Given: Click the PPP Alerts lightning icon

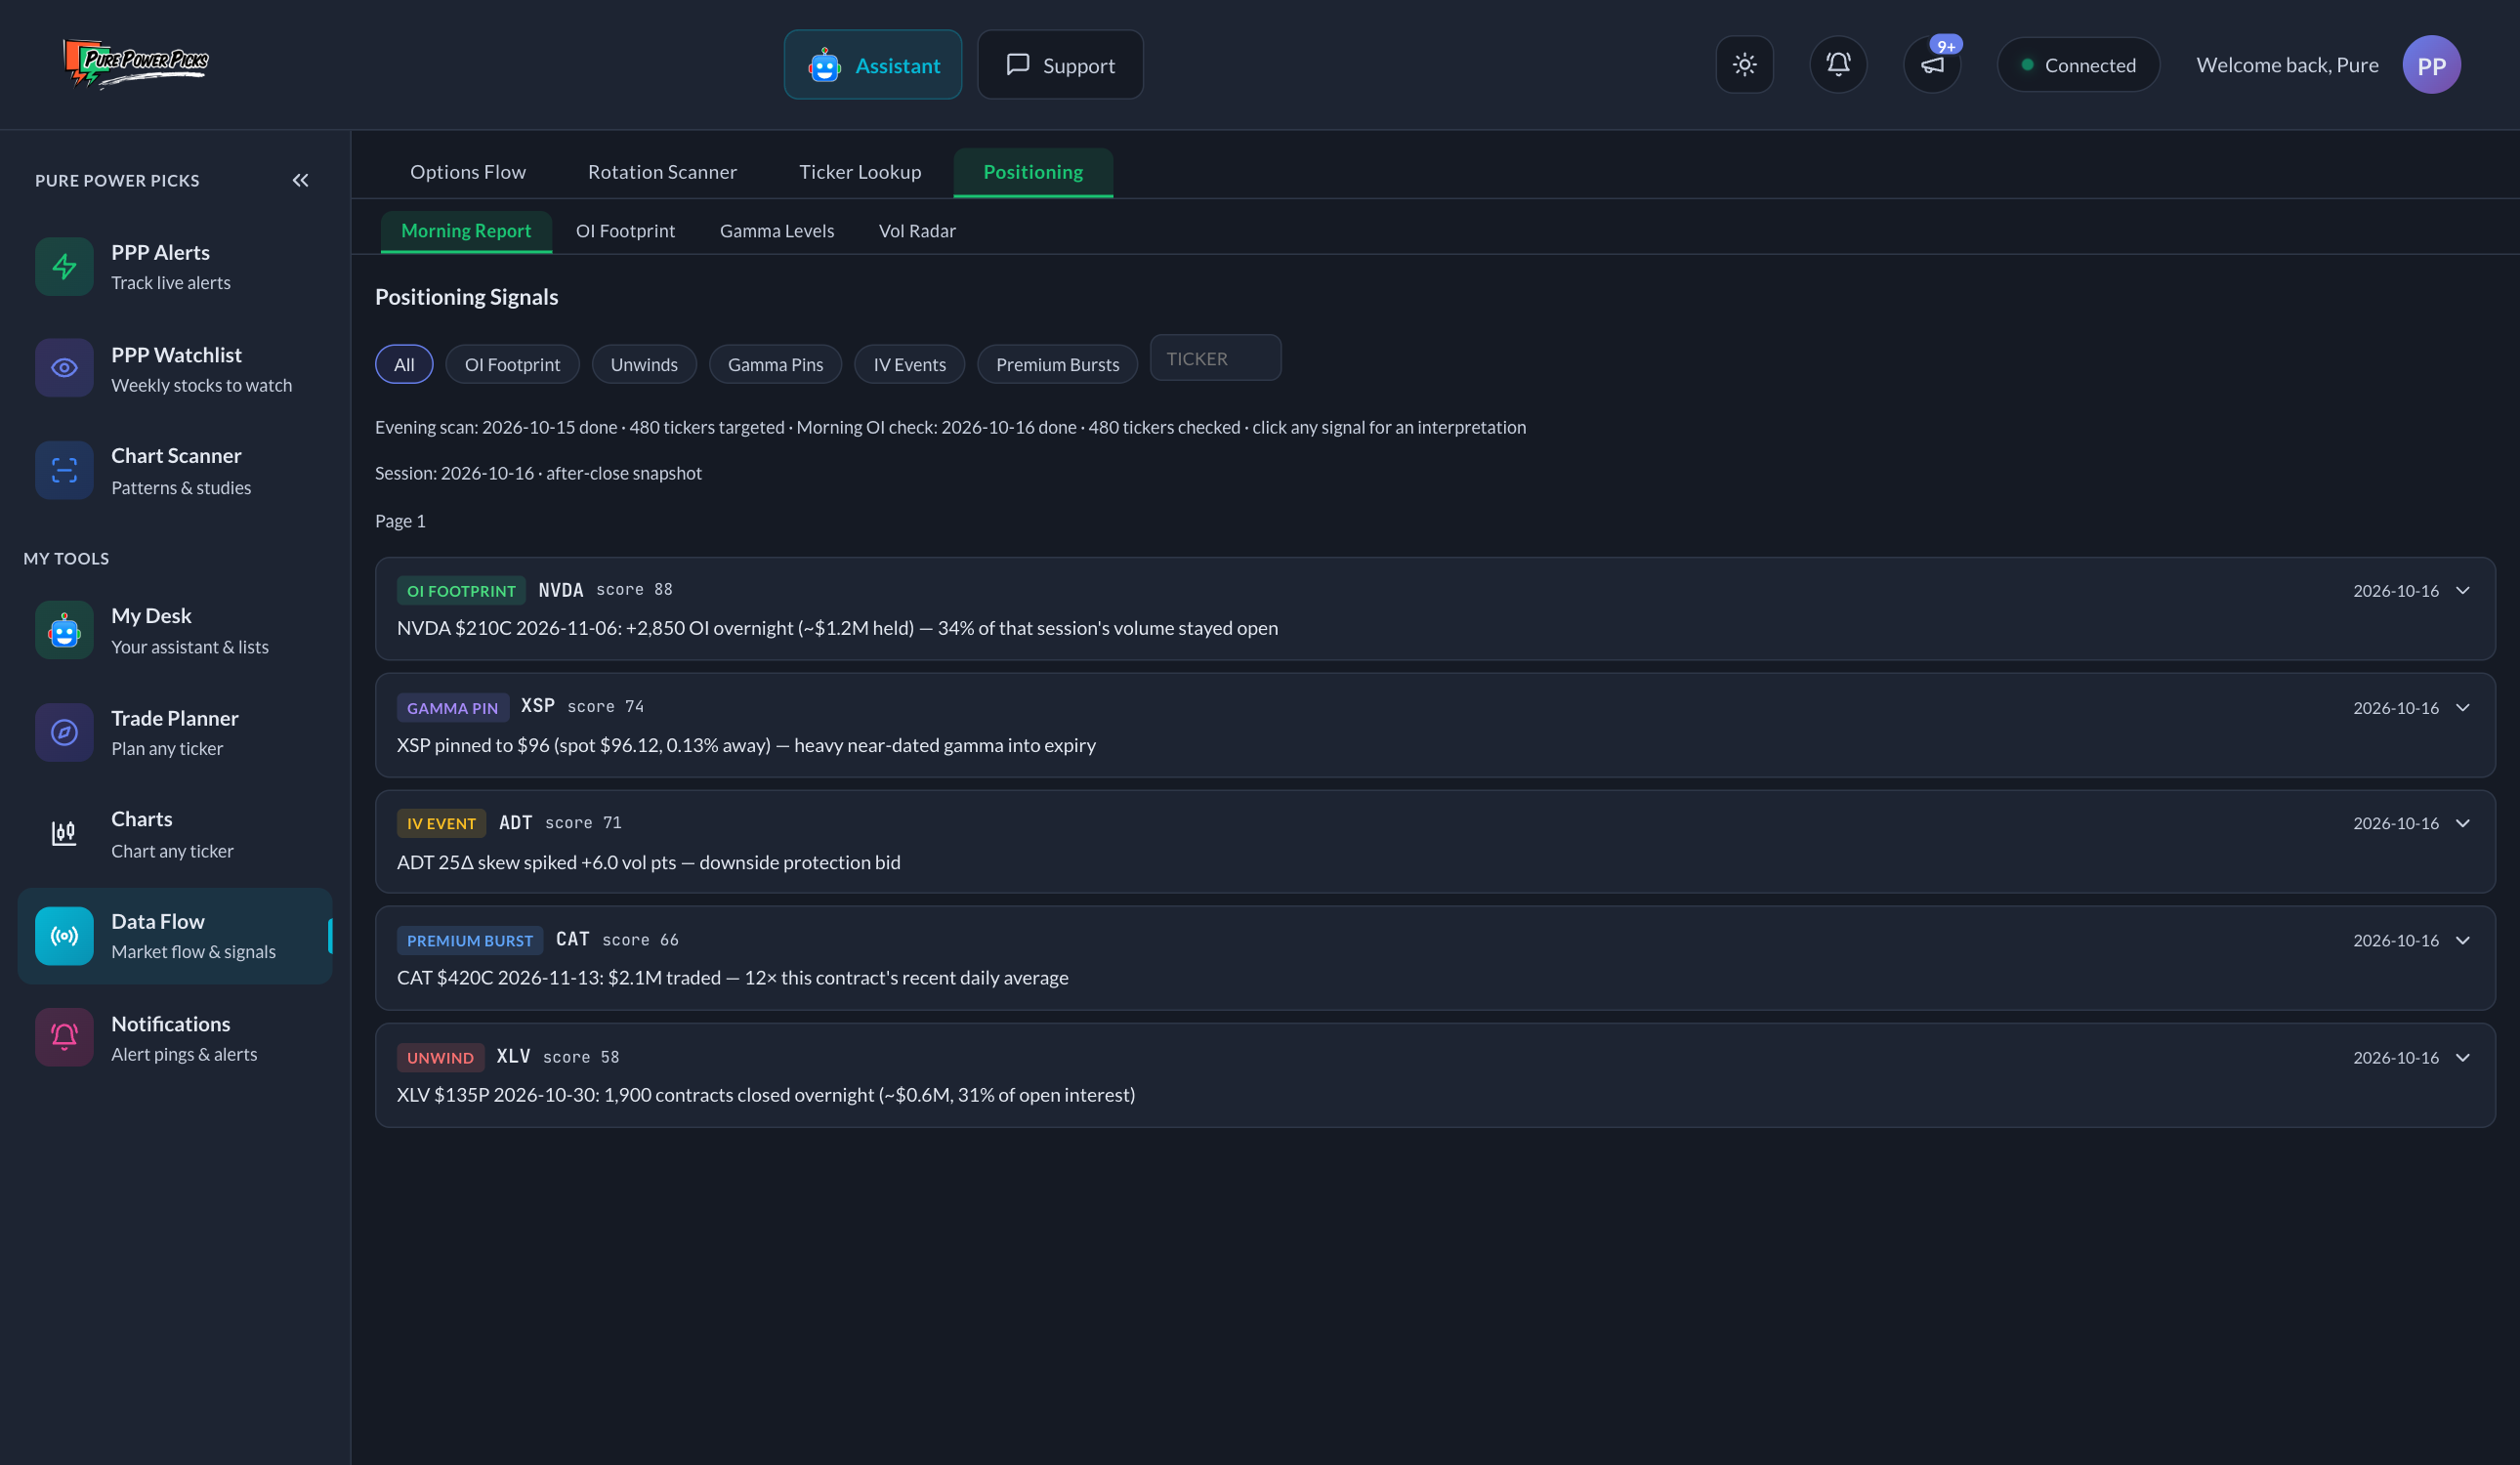Looking at the screenshot, I should [64, 267].
